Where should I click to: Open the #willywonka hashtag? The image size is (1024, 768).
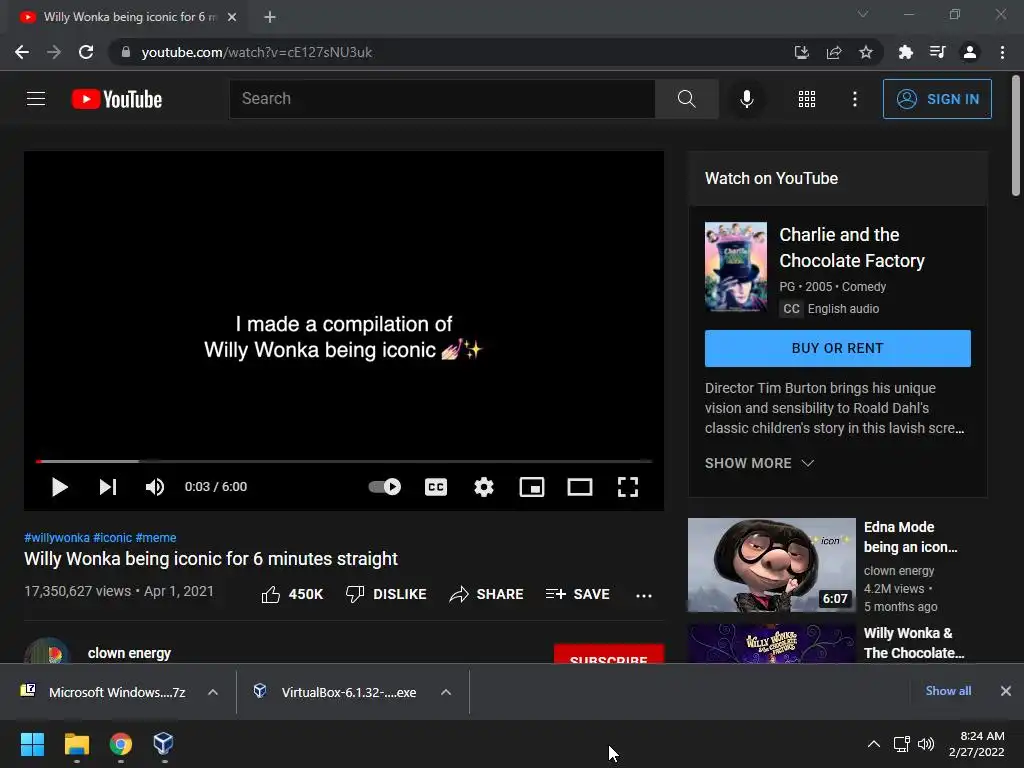57,537
